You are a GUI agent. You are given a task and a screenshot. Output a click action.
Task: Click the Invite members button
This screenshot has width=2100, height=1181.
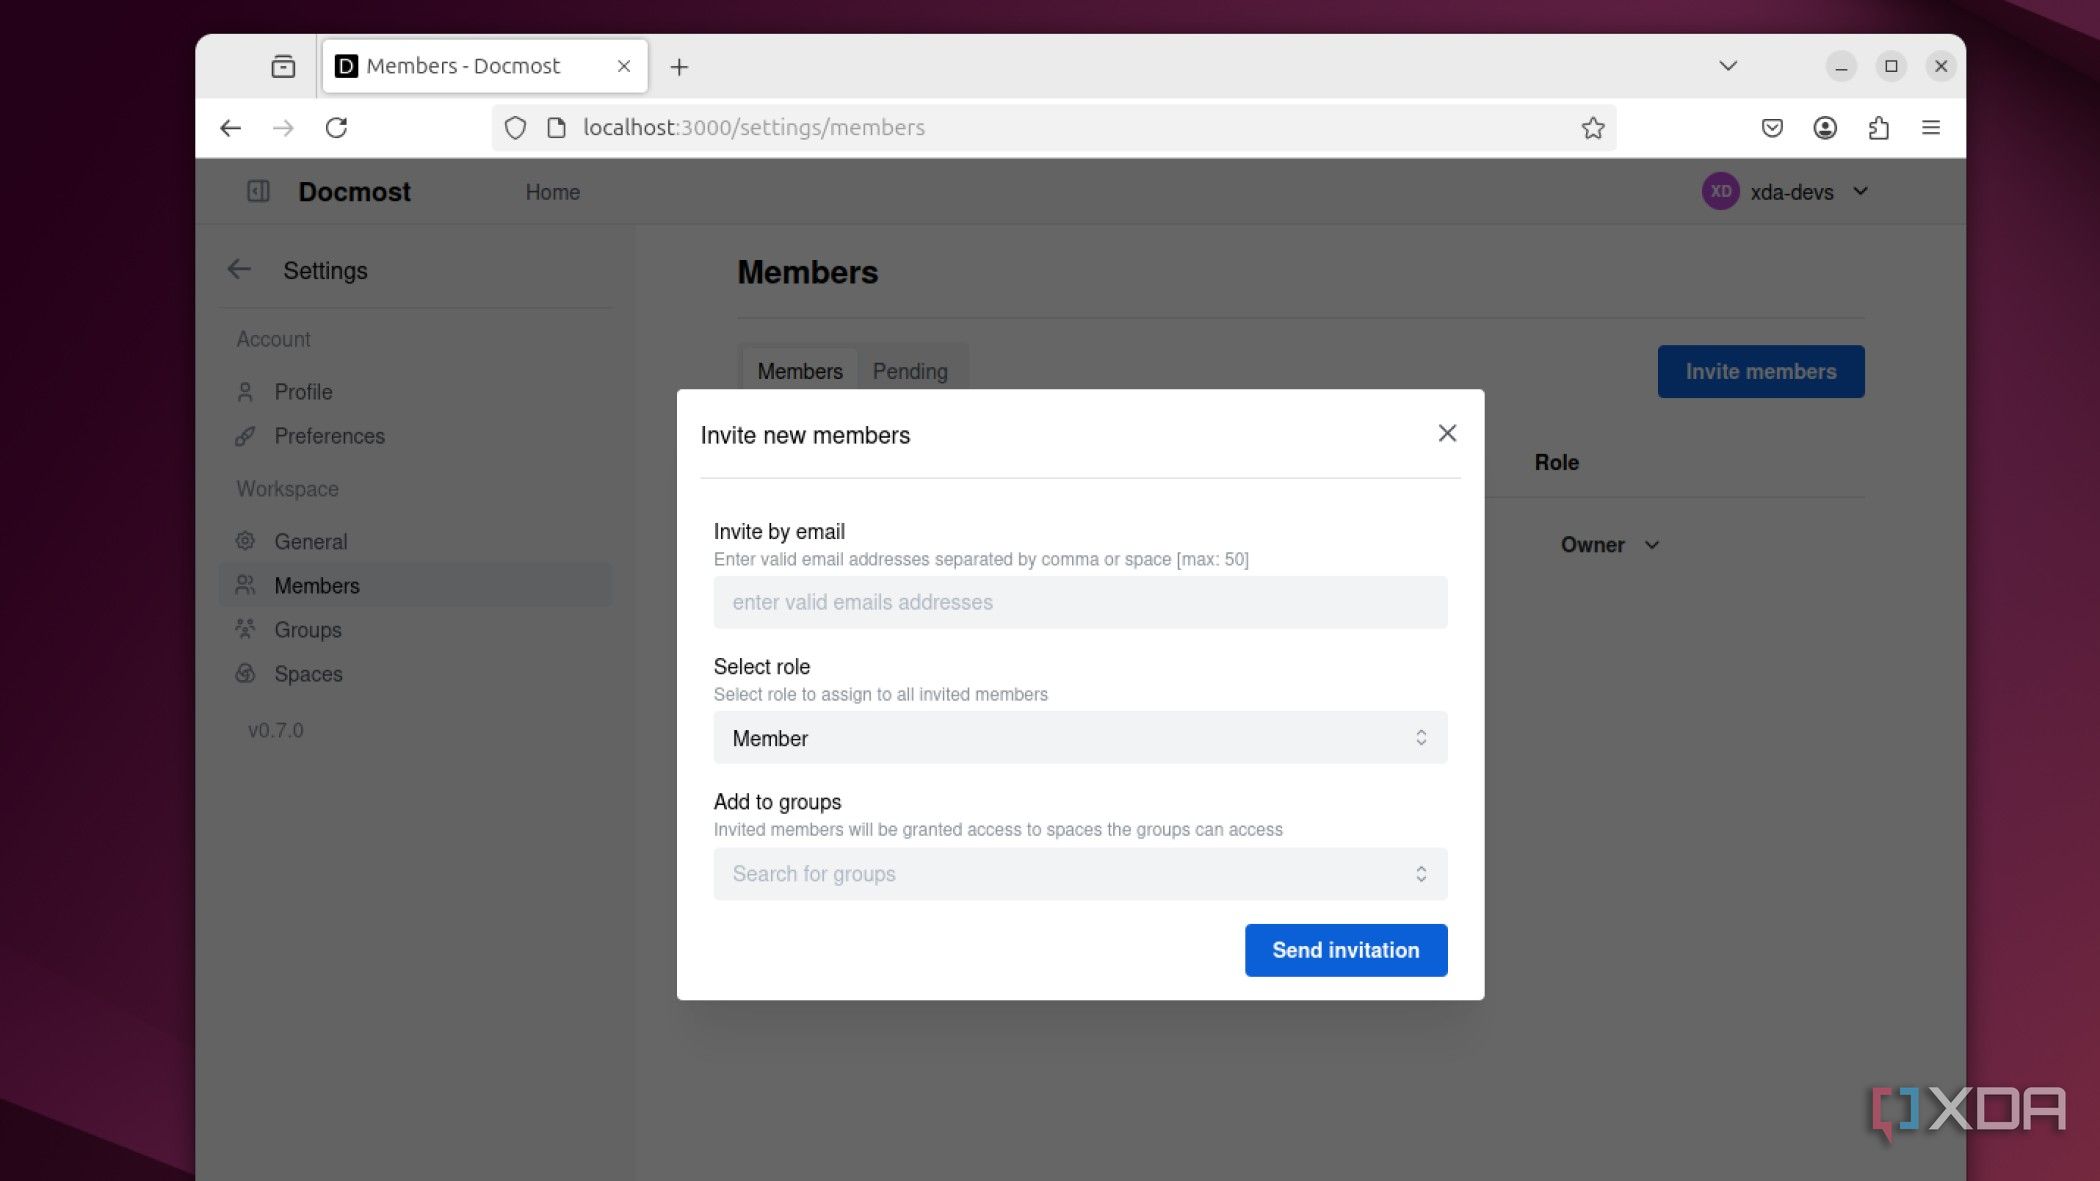[1760, 371]
